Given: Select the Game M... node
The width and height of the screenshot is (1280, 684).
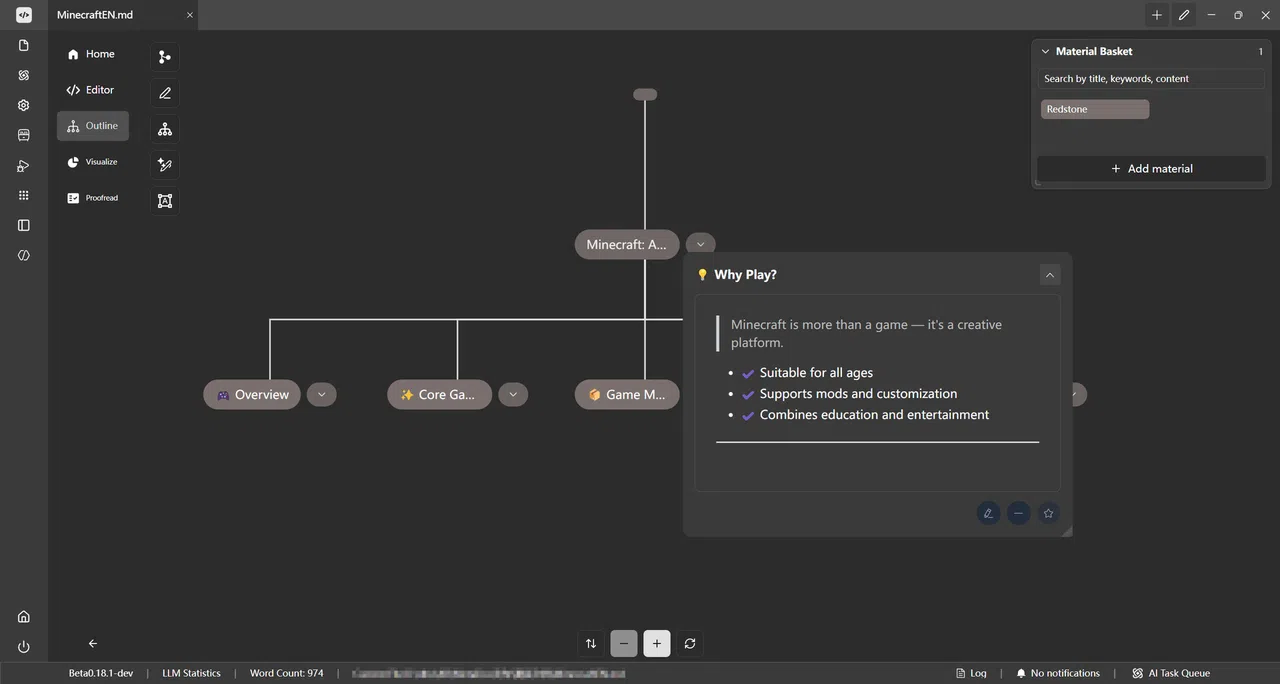Looking at the screenshot, I should point(627,394).
